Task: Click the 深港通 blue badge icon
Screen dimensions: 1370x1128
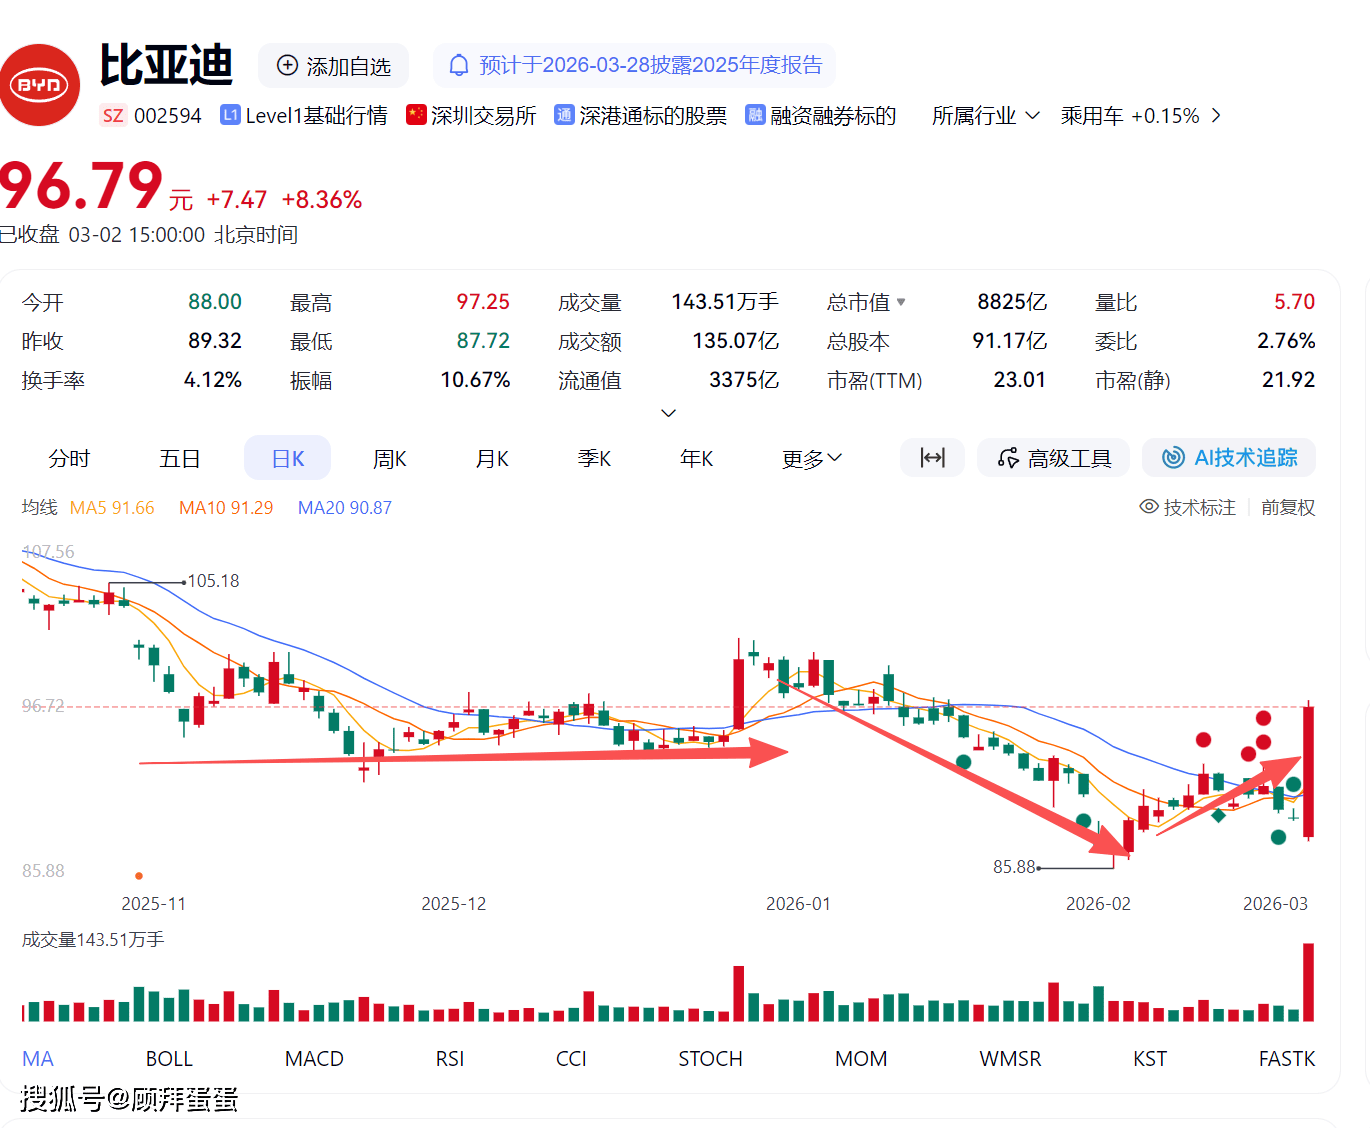Action: (x=564, y=115)
